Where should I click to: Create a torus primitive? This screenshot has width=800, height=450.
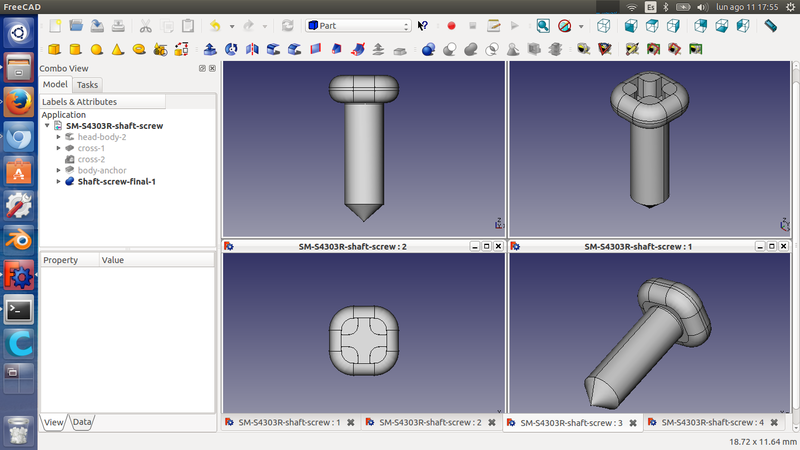[140, 48]
